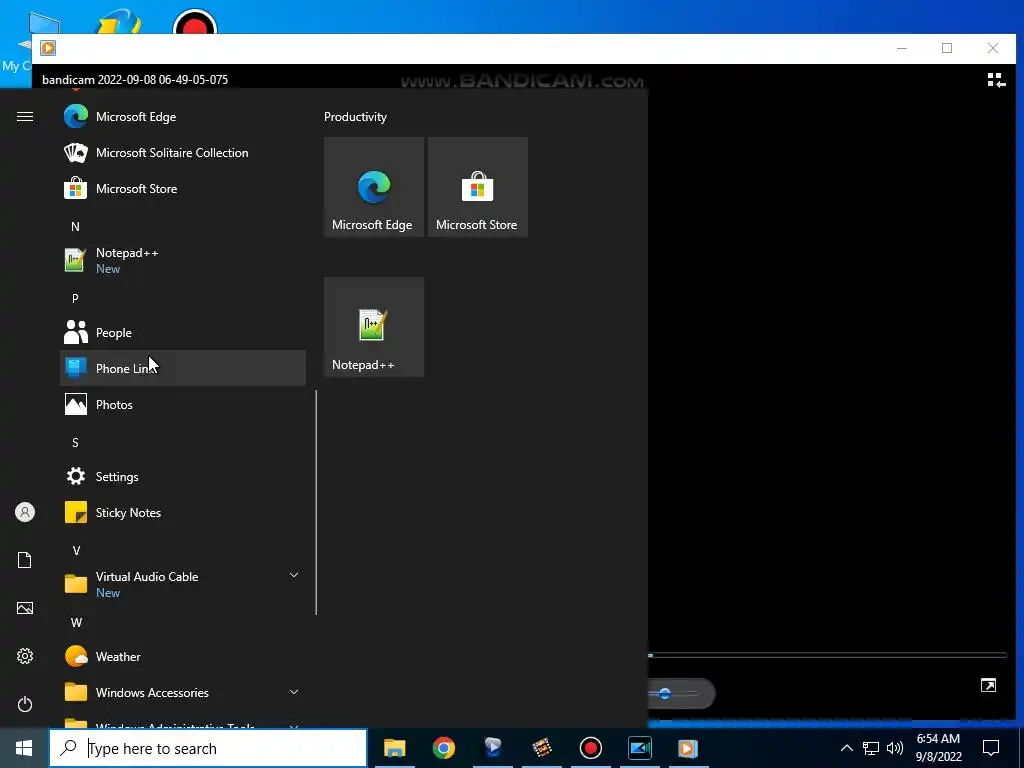Image resolution: width=1024 pixels, height=768 pixels.
Task: Expand the Windows Accessories folder
Action: click(x=183, y=692)
